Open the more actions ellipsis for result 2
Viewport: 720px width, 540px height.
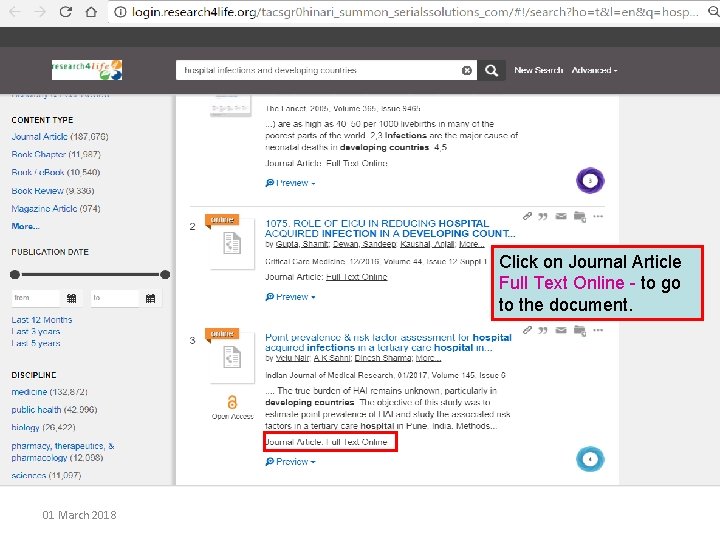598,216
